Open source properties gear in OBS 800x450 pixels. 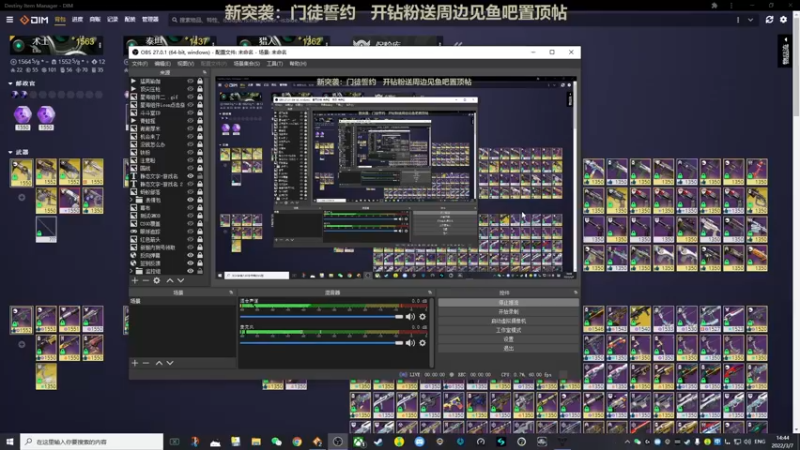coord(157,281)
